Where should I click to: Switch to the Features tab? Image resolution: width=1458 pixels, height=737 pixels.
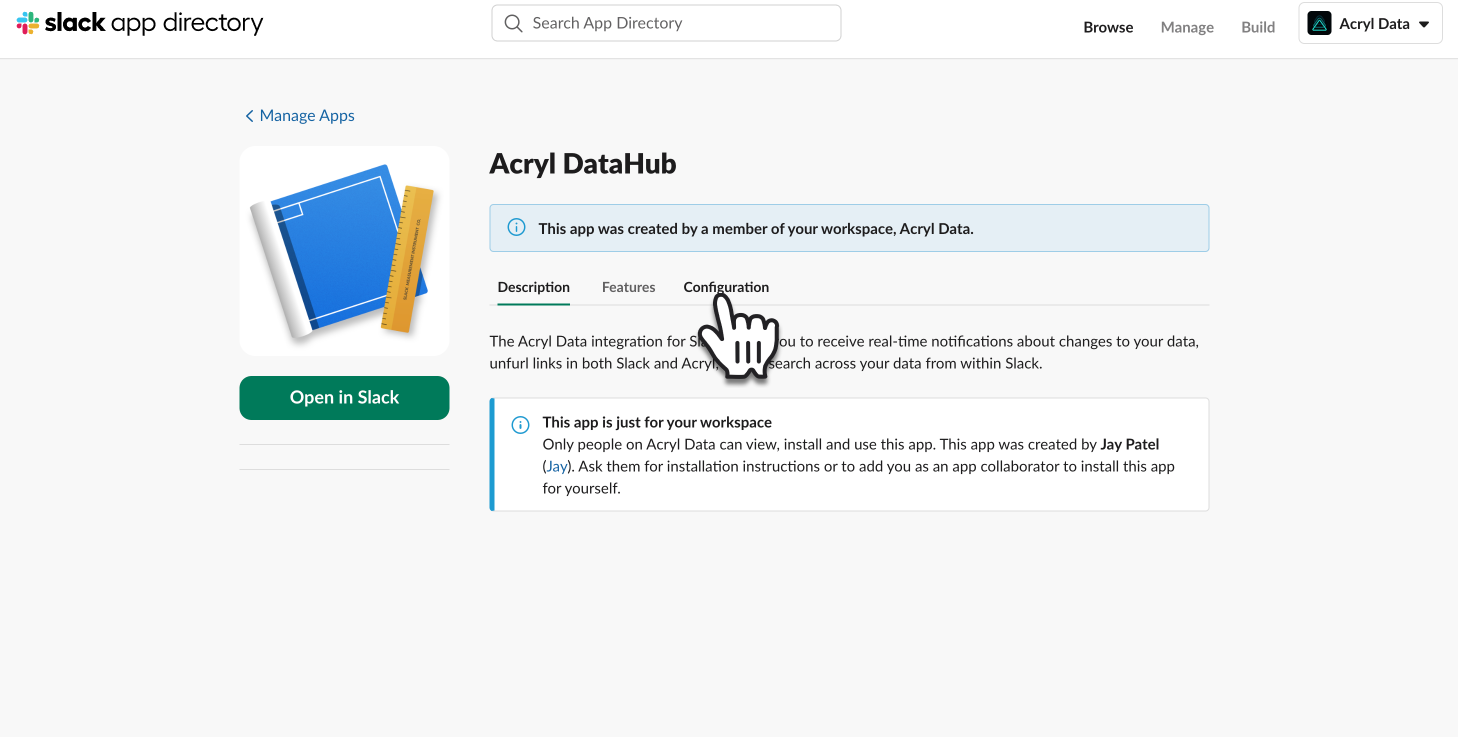628,287
